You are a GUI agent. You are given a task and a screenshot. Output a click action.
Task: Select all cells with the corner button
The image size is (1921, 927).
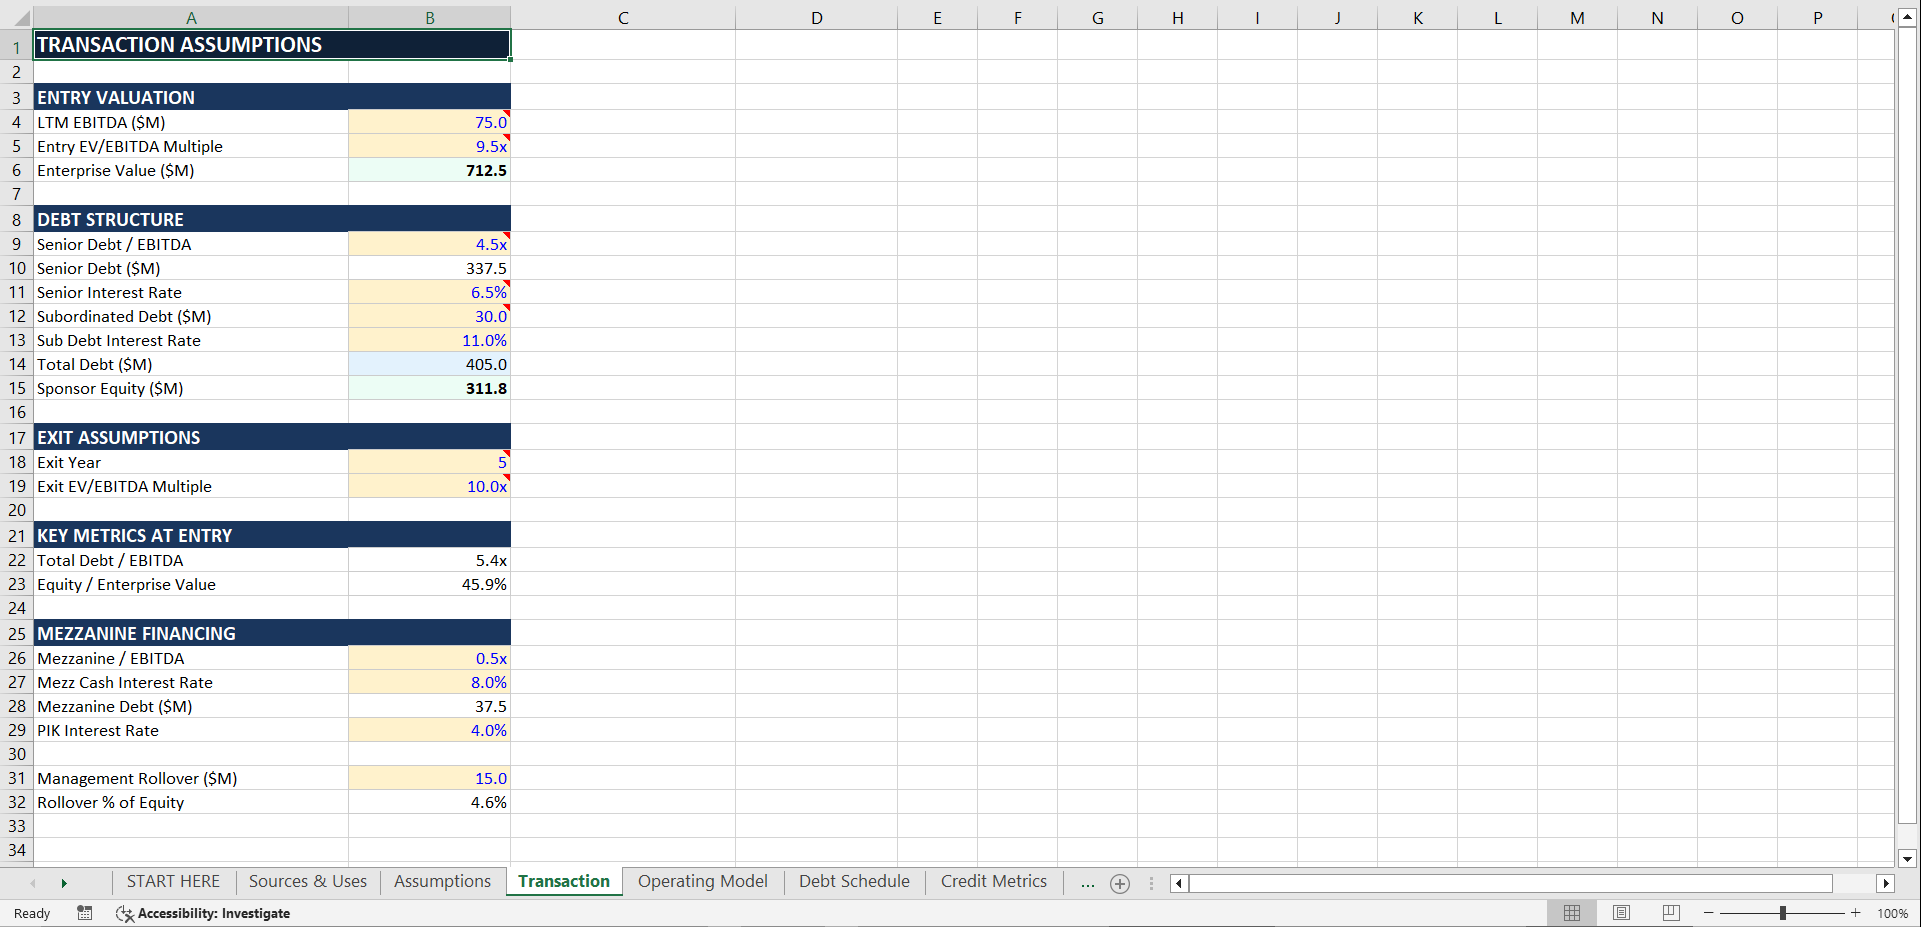coord(16,17)
